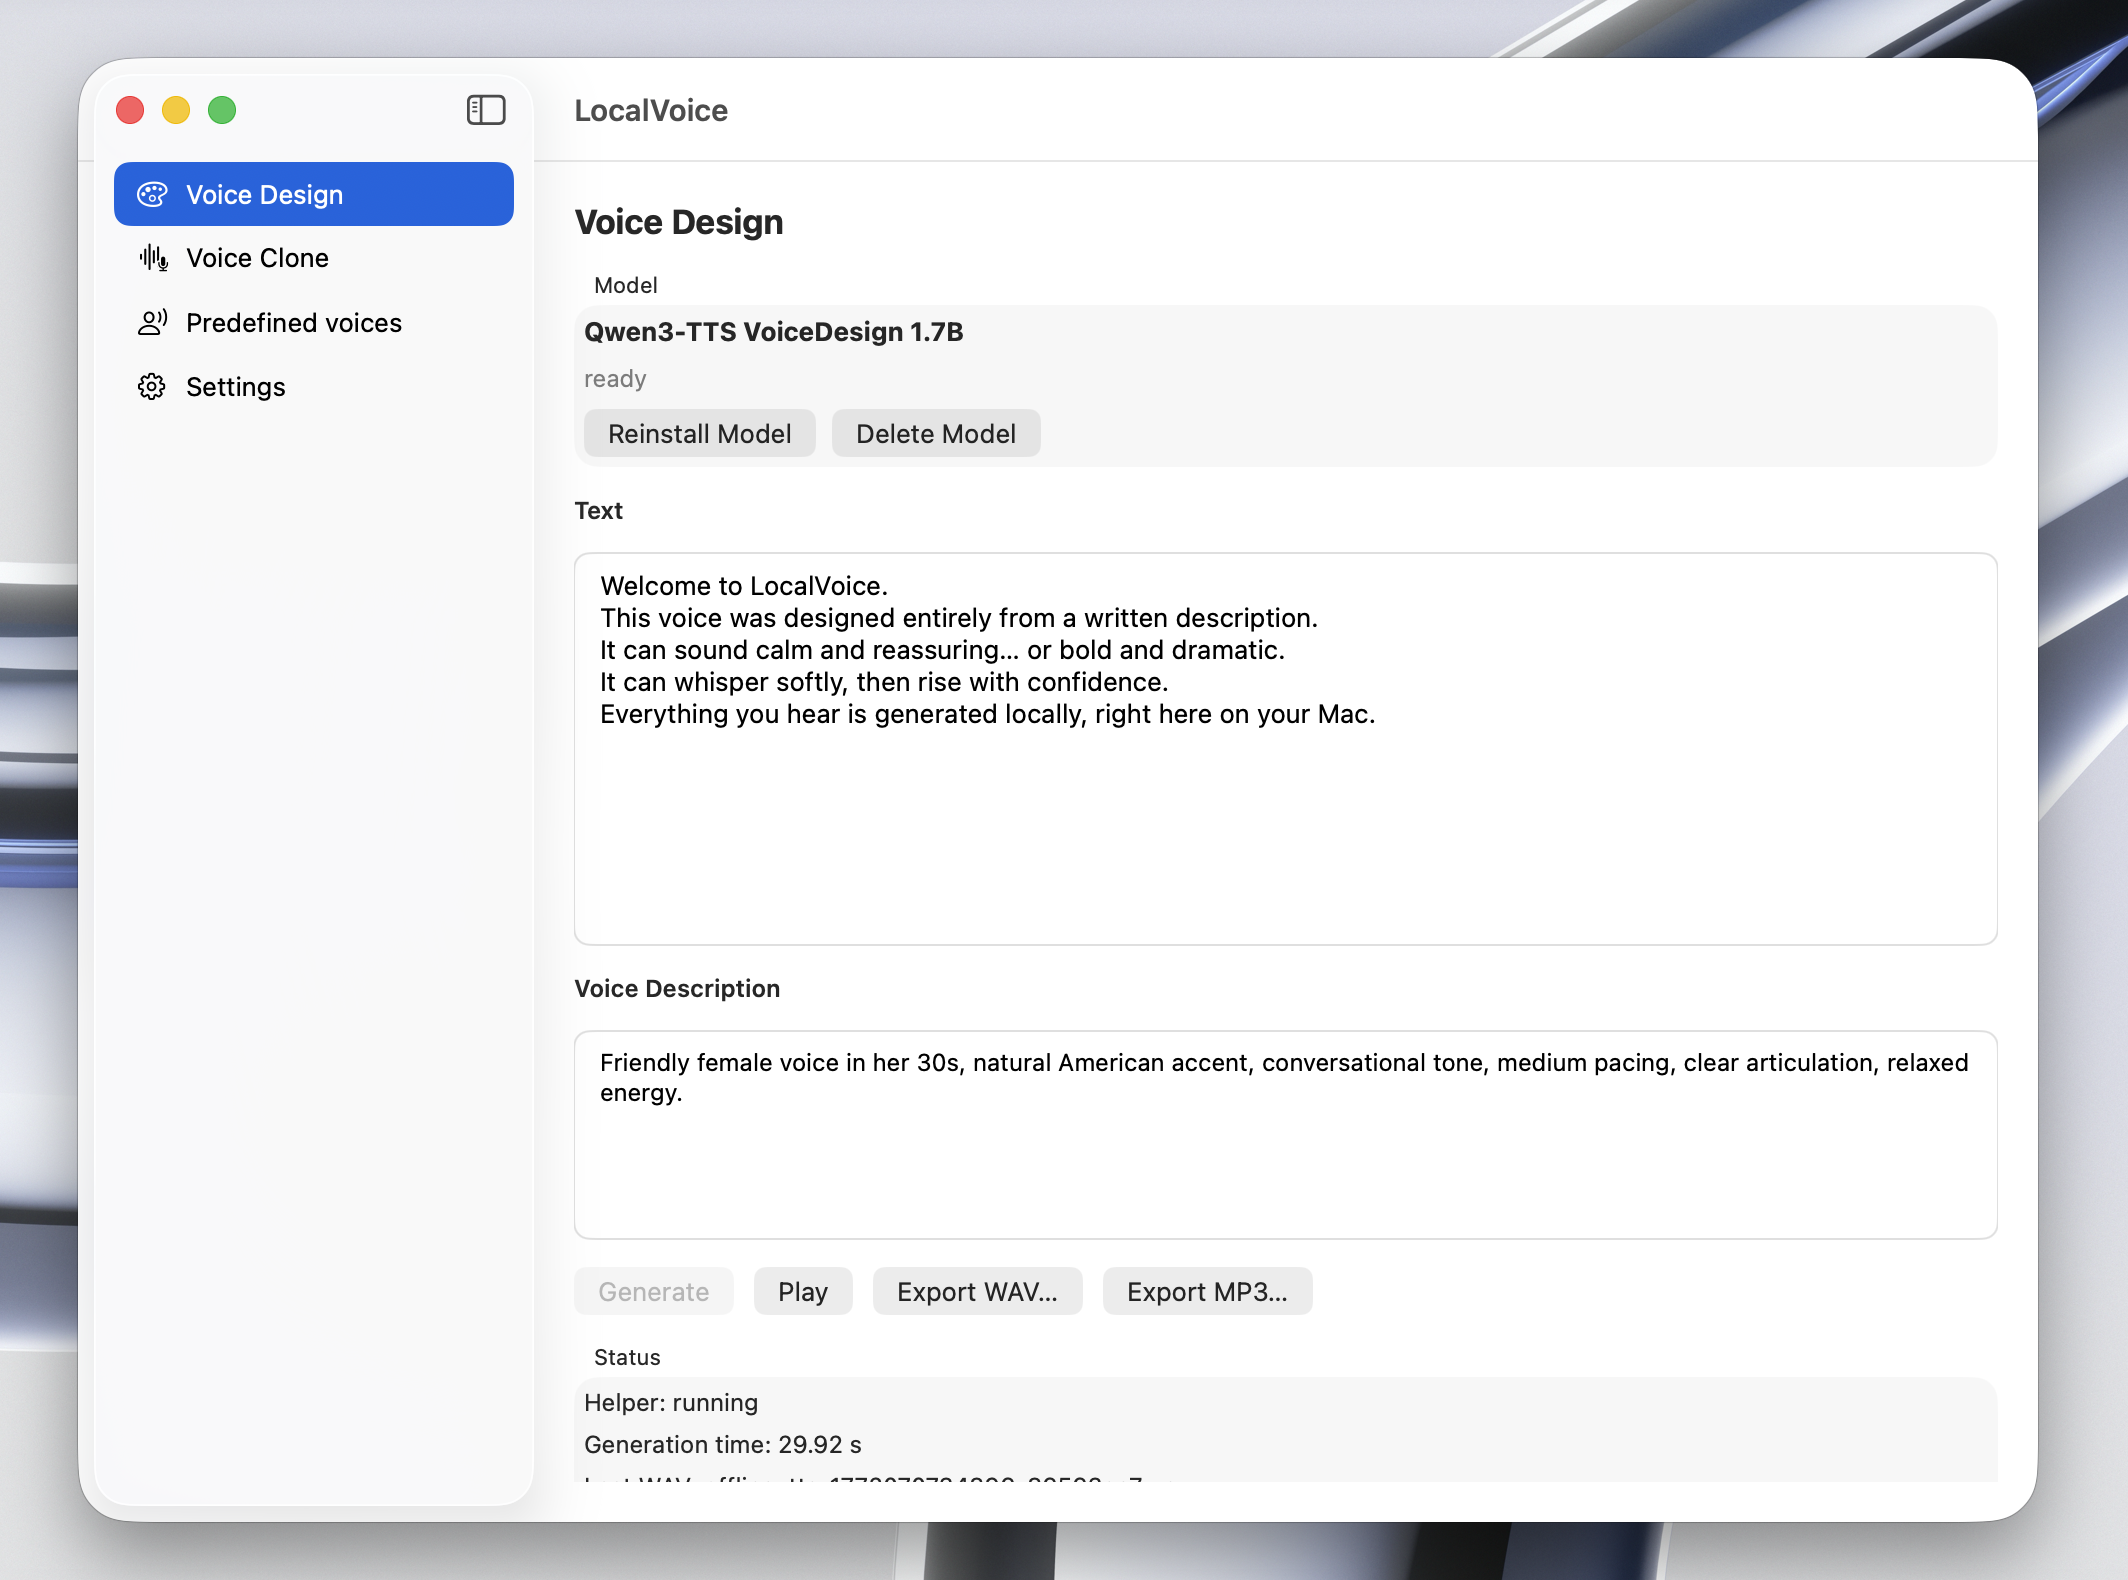Open the Voice Clone section
2128x1580 pixels.
coord(256,257)
